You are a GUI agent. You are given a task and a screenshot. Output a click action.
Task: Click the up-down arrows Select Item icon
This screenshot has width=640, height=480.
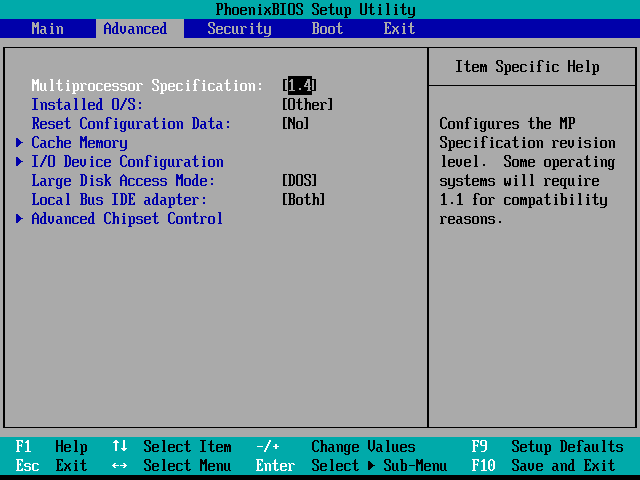[x=120, y=445]
